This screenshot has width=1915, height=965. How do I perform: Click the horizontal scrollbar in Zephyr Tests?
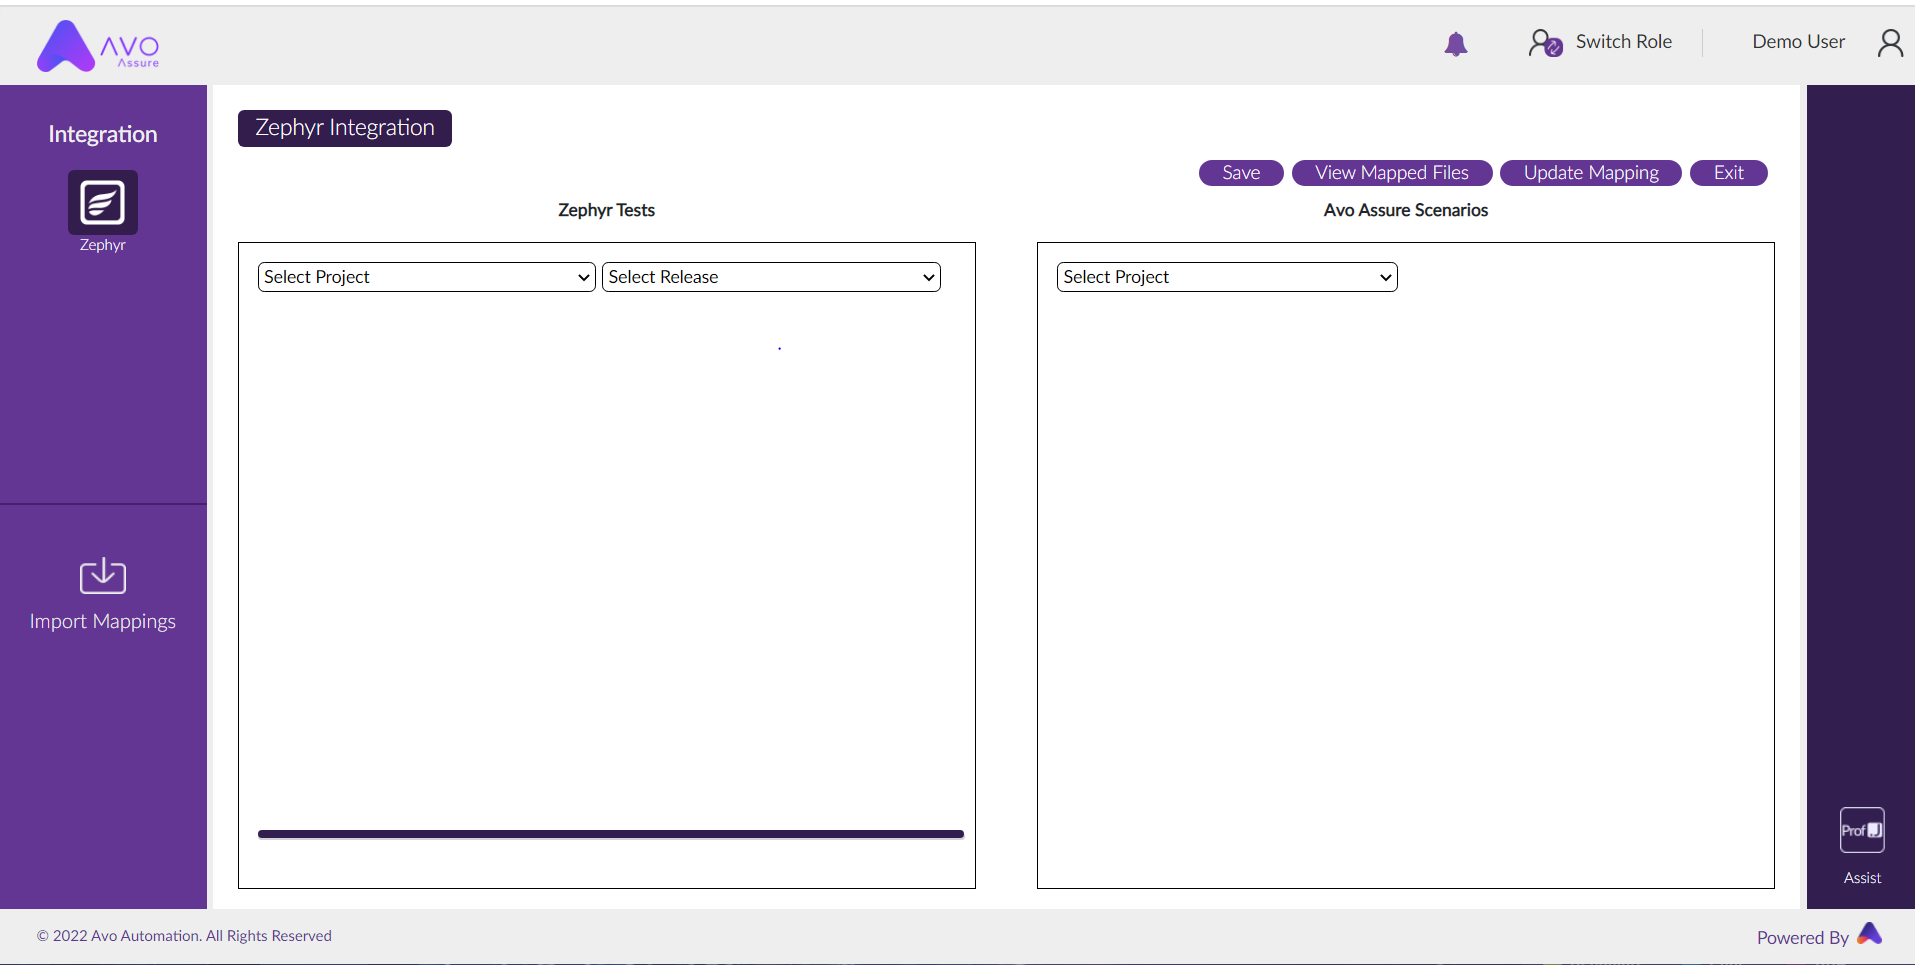(611, 834)
